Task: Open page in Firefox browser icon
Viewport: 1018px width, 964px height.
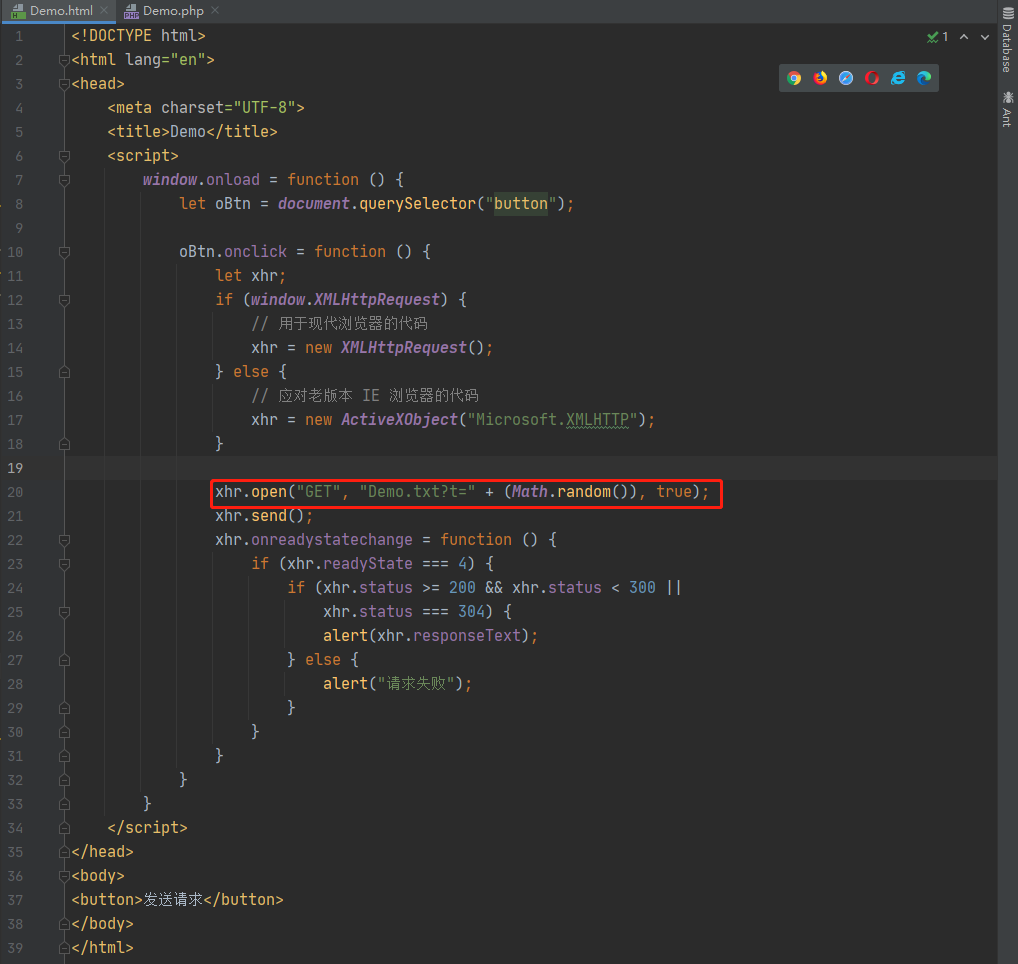Action: pos(821,79)
